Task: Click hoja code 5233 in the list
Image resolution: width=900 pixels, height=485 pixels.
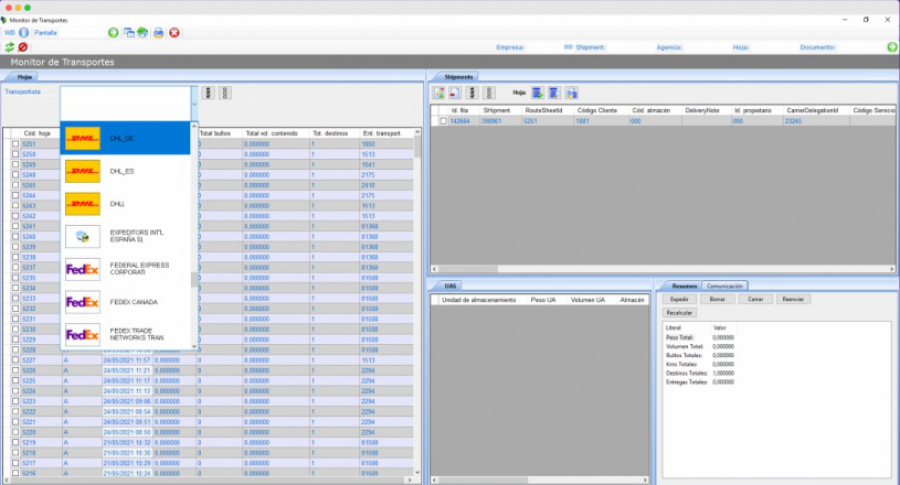Action: point(29,298)
